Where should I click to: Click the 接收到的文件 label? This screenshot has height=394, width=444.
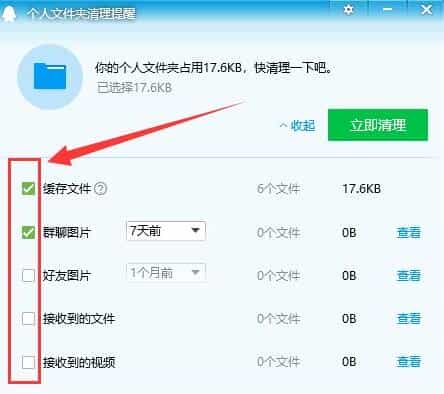click(79, 319)
